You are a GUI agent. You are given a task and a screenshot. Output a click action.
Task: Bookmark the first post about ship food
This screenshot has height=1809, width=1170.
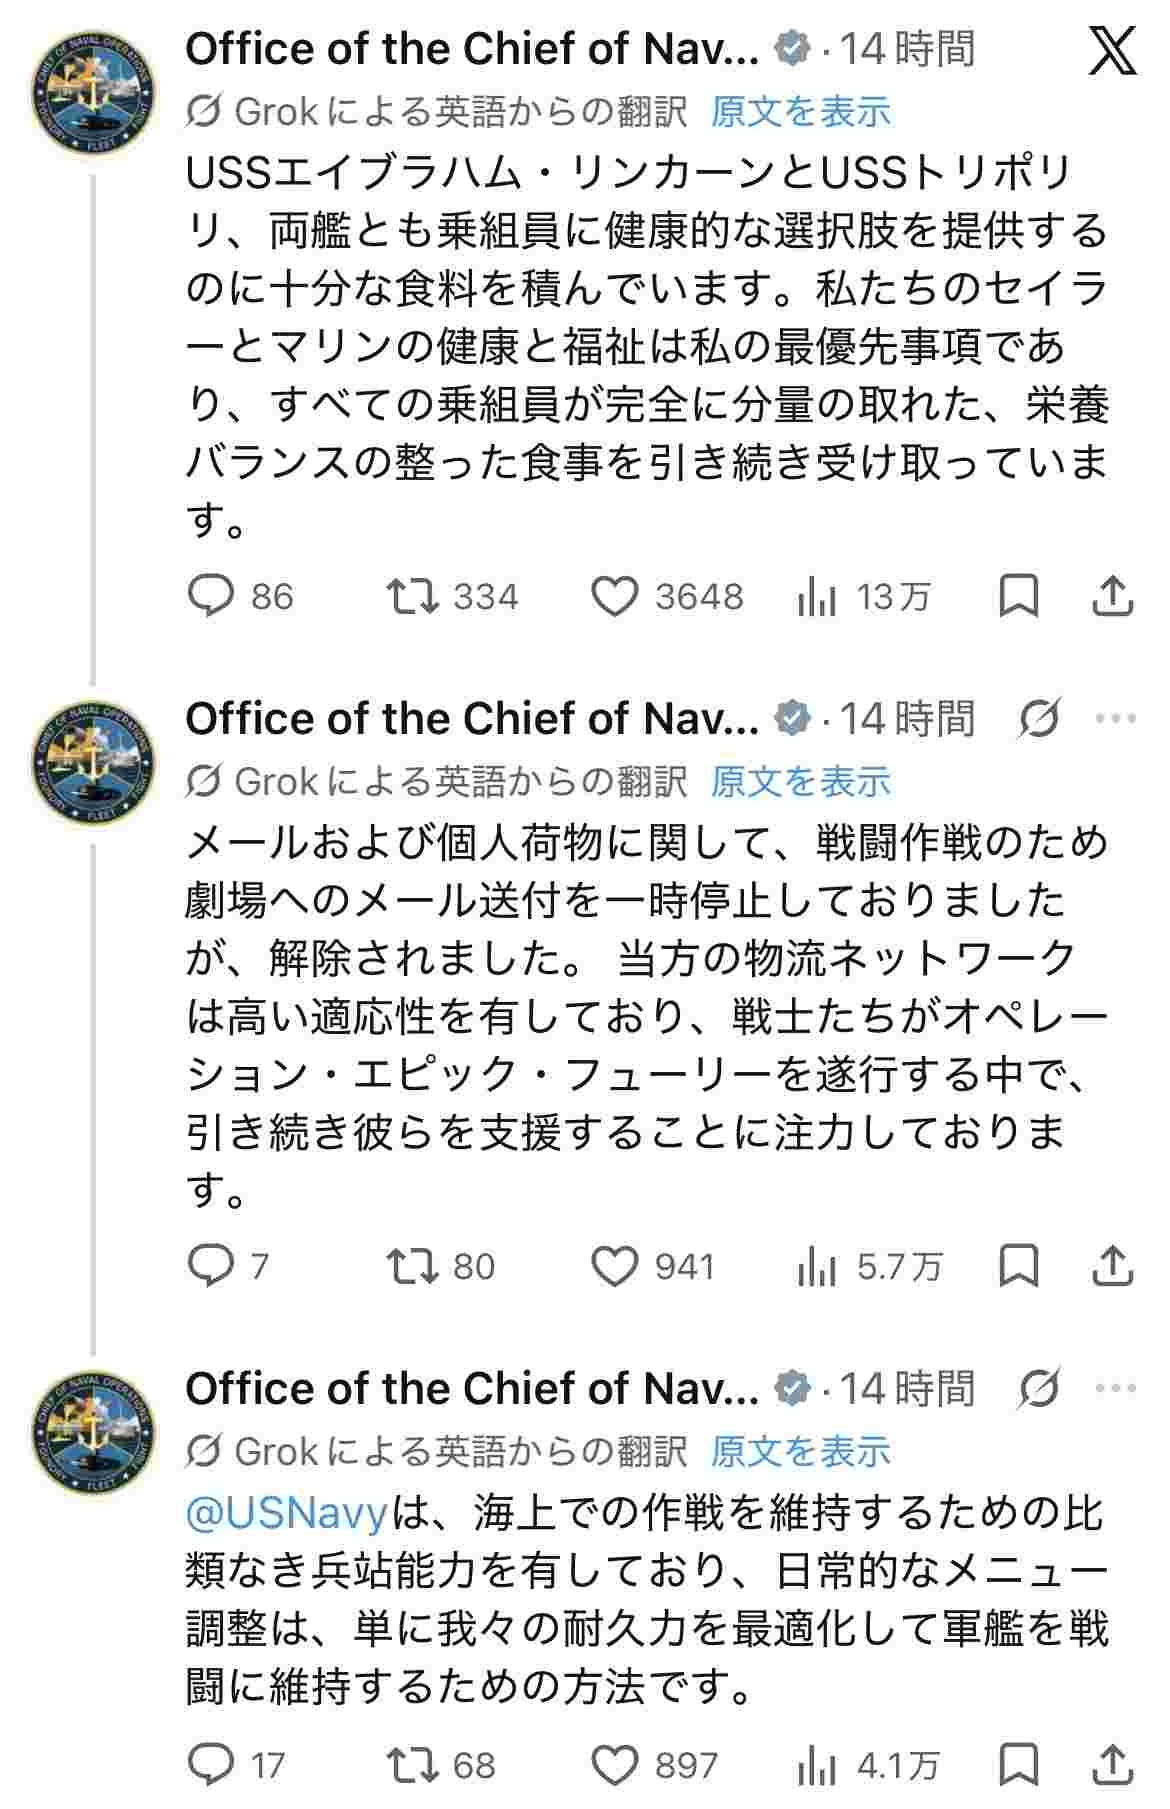point(1018,596)
